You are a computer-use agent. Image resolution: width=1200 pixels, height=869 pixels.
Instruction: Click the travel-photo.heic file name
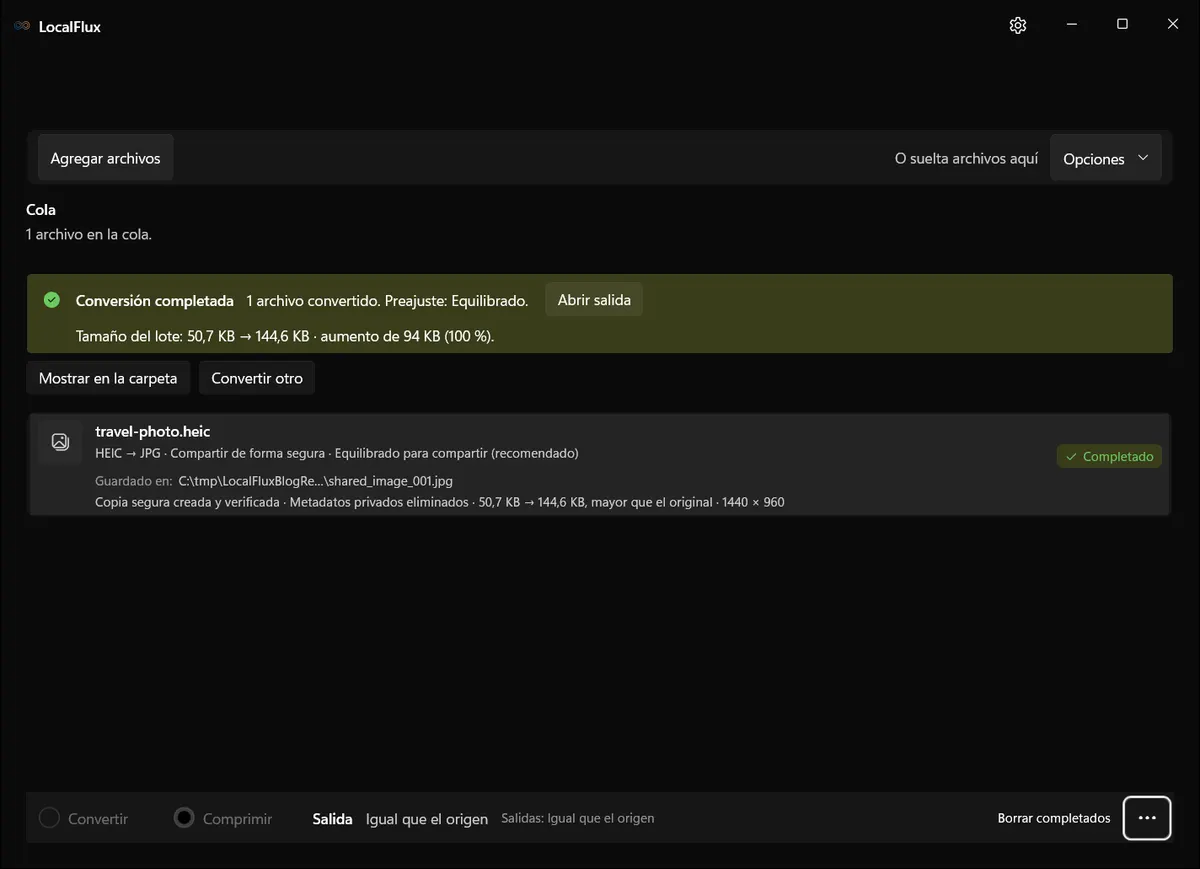pyautogui.click(x=153, y=431)
